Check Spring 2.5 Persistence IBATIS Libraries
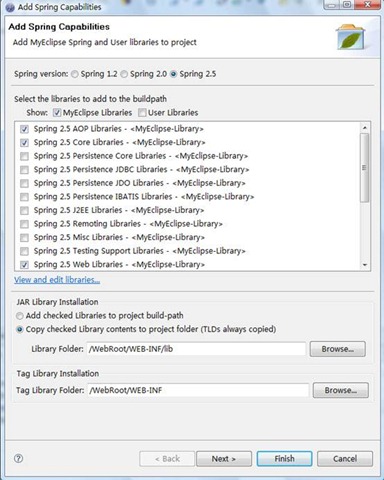The image size is (384, 480). click(24, 197)
